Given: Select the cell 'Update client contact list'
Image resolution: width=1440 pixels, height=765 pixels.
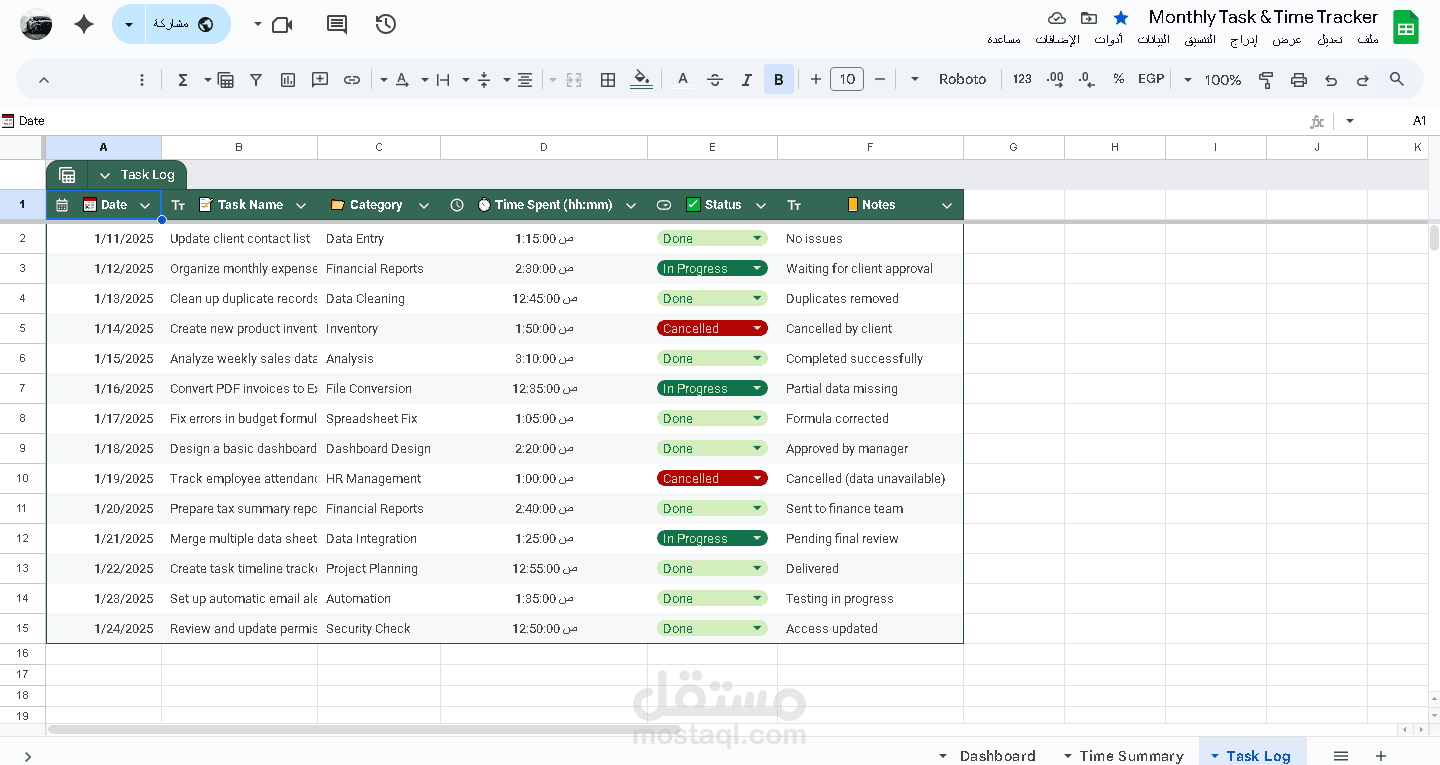Looking at the screenshot, I should [x=239, y=238].
